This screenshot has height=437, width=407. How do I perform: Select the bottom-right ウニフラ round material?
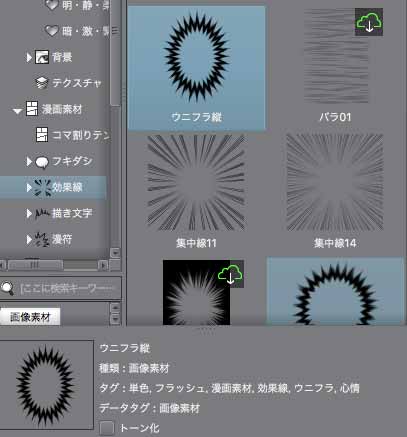point(335,291)
